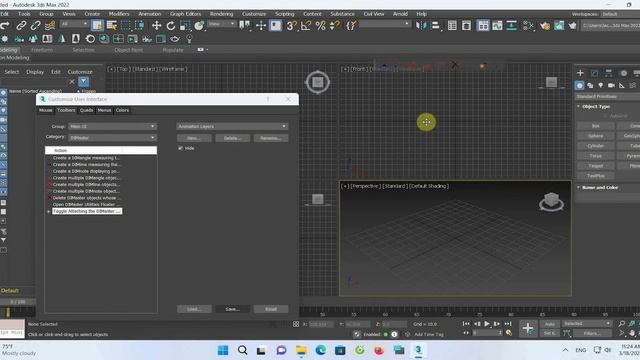Open the Named Selection Sets dropdown
The height and width of the screenshot is (360, 640).
click(384, 24)
